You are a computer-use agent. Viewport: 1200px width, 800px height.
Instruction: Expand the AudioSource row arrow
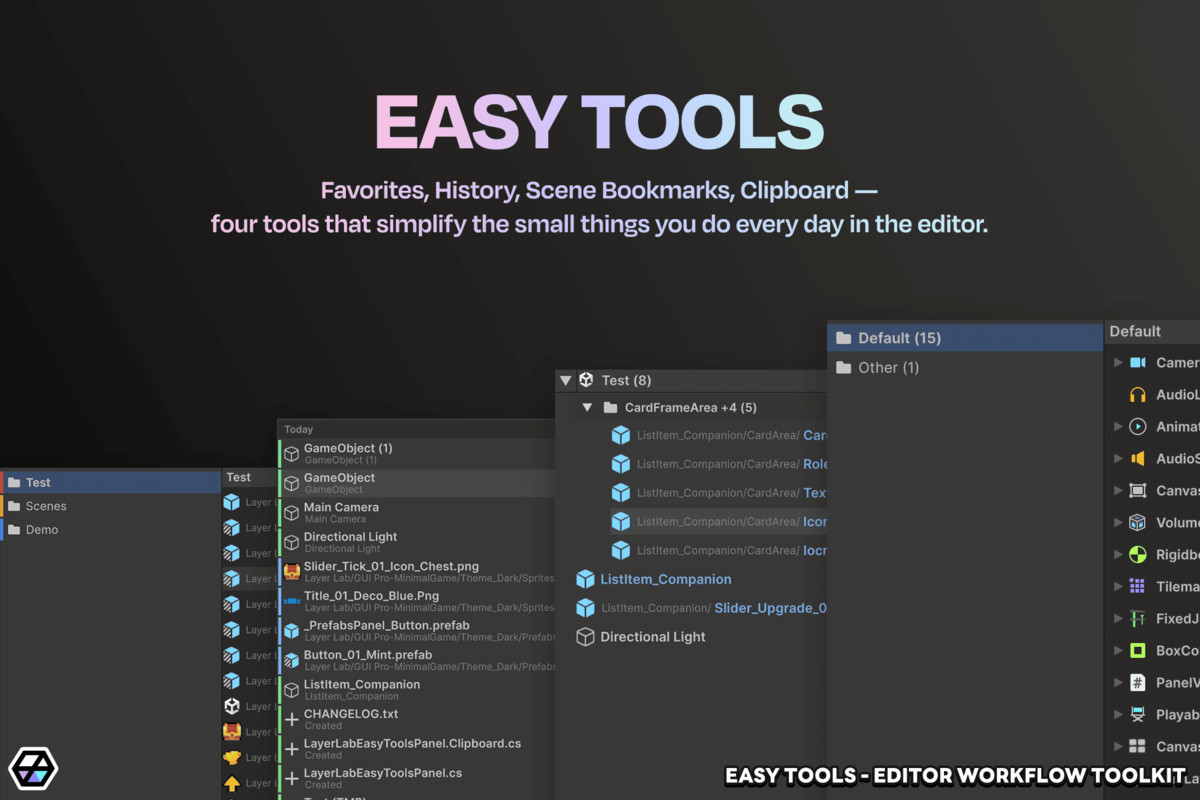[x=1118, y=458]
